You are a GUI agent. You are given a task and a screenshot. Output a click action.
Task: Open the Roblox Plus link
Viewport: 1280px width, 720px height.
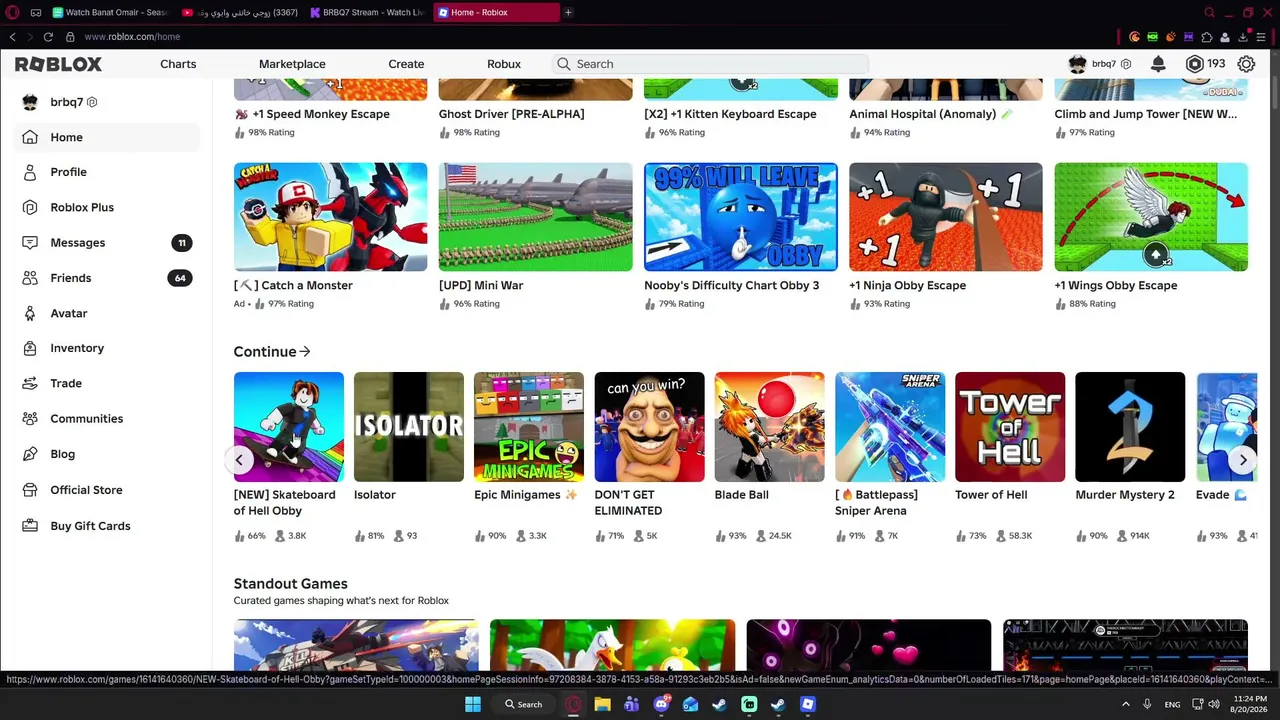(x=82, y=207)
